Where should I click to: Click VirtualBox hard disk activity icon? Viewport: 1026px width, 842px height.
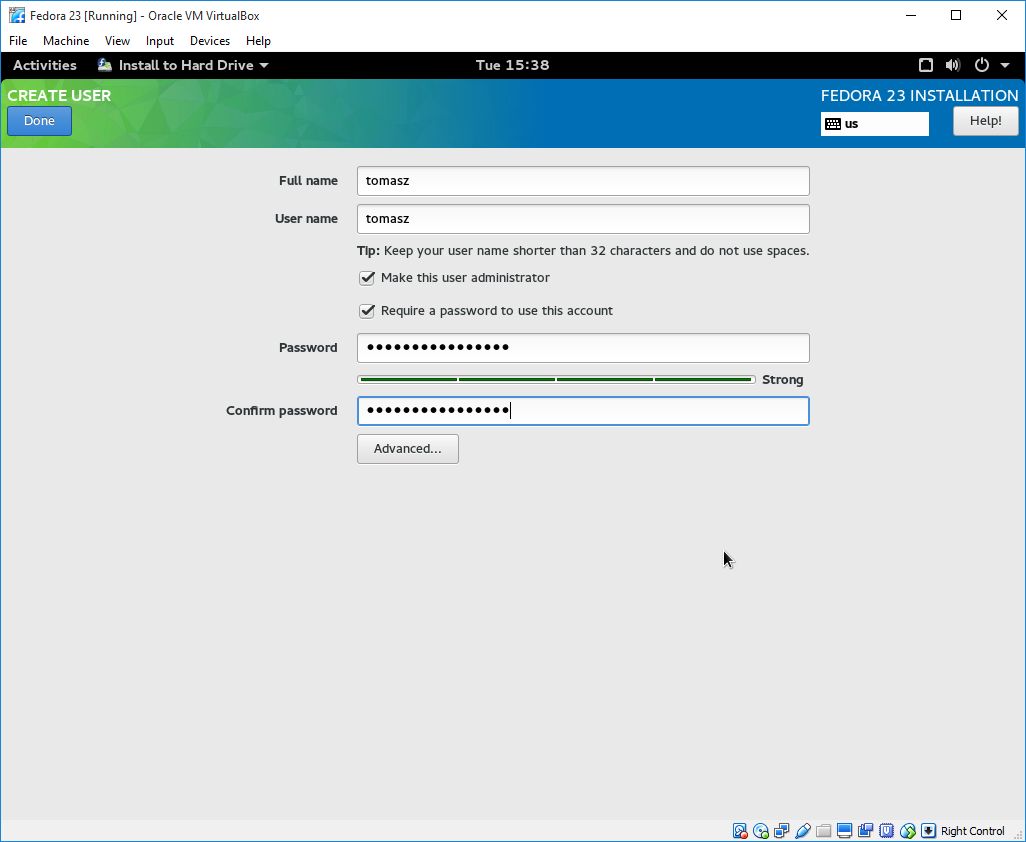(740, 831)
